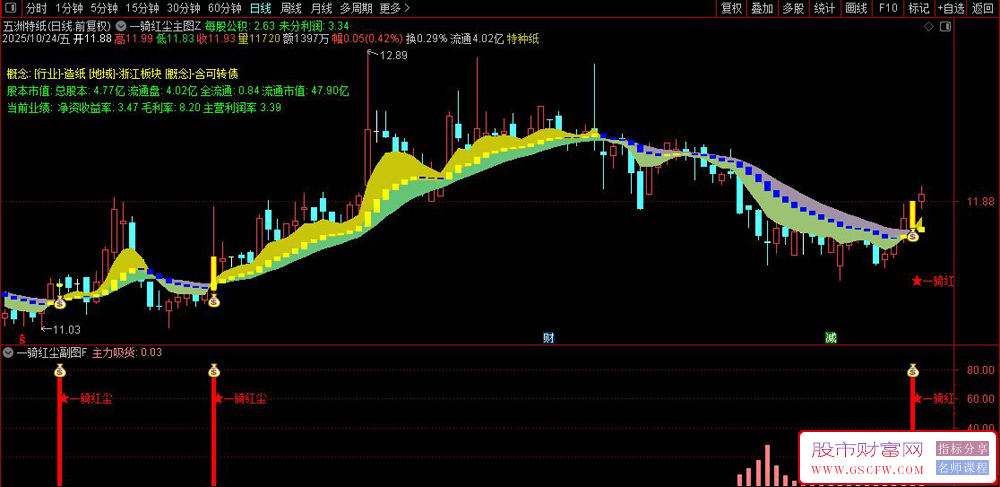Select the 60分钟 period
Screen dimensions: 1000x487
[224, 8]
